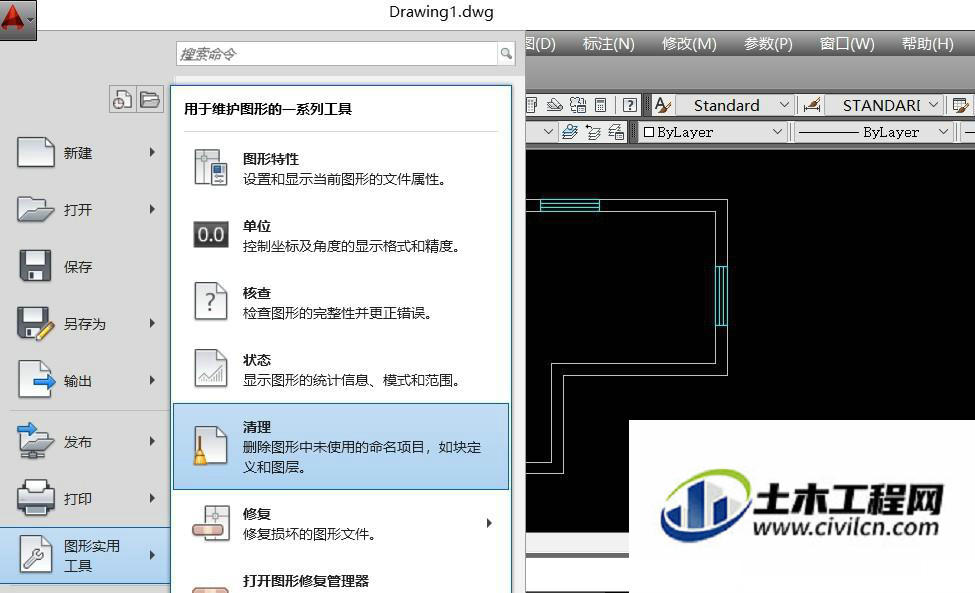Open the Layer States Manager icon
Image resolution: width=975 pixels, height=593 pixels.
click(x=616, y=132)
